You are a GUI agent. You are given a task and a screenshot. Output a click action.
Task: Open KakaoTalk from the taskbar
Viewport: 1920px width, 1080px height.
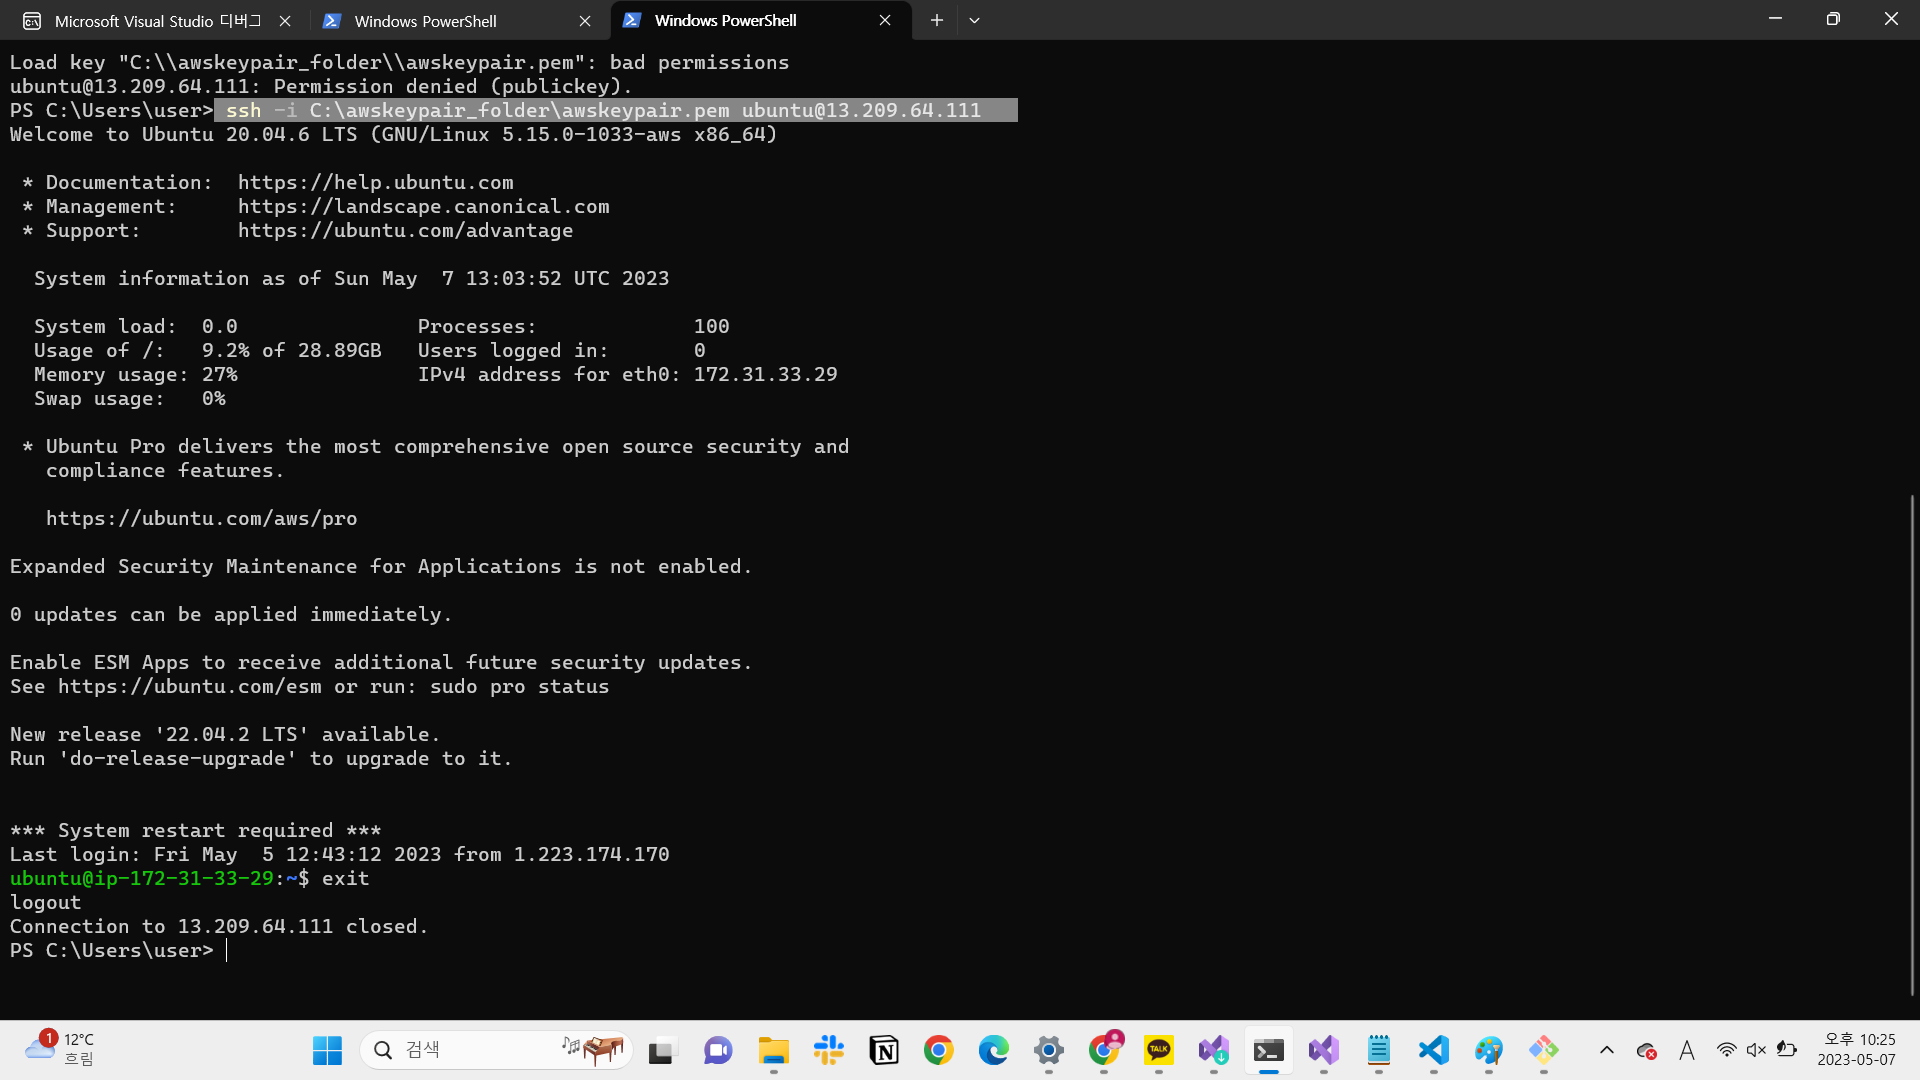coord(1158,1050)
